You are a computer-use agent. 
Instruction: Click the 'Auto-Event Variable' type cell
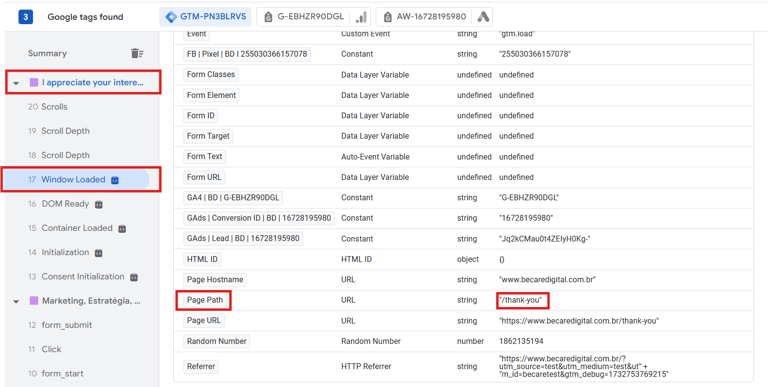(375, 157)
